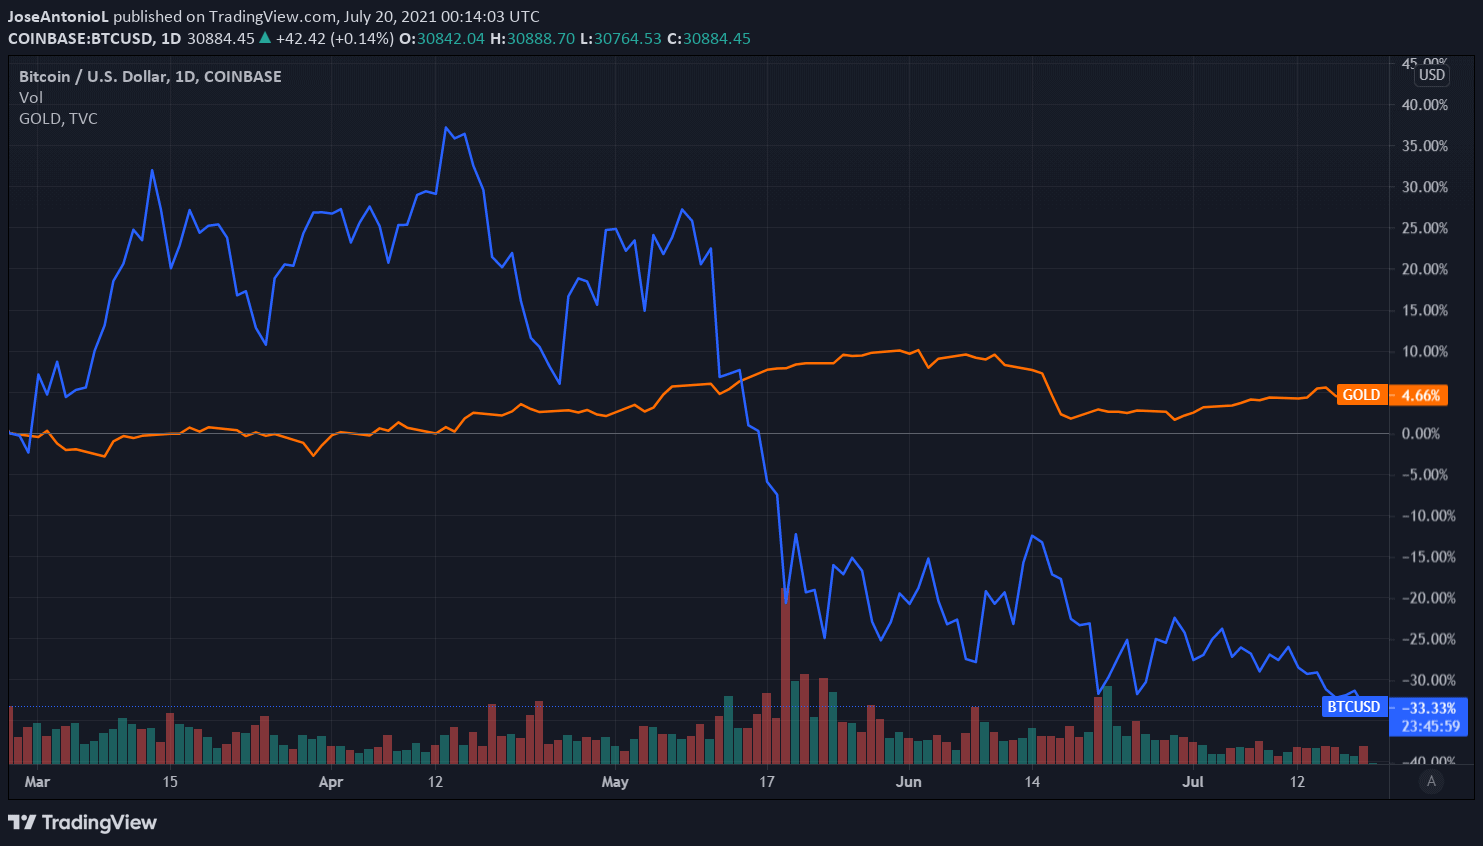This screenshot has height=846, width=1483.
Task: Click the Jul label on time axis
Action: 1193,782
